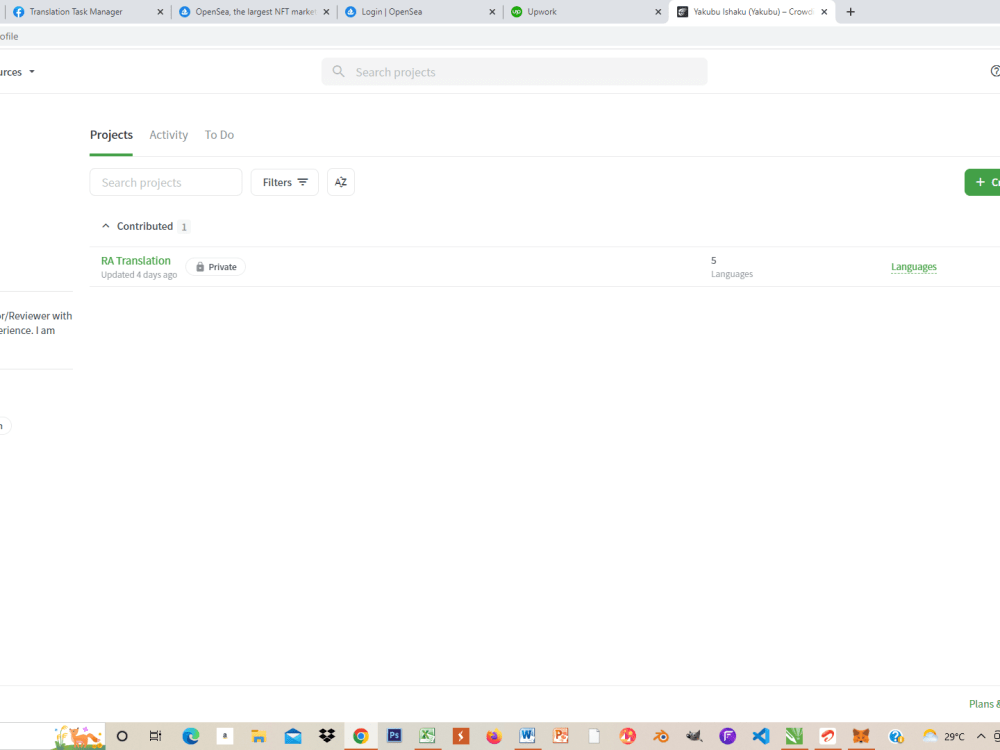Show hidden system tray icons

coord(981,736)
